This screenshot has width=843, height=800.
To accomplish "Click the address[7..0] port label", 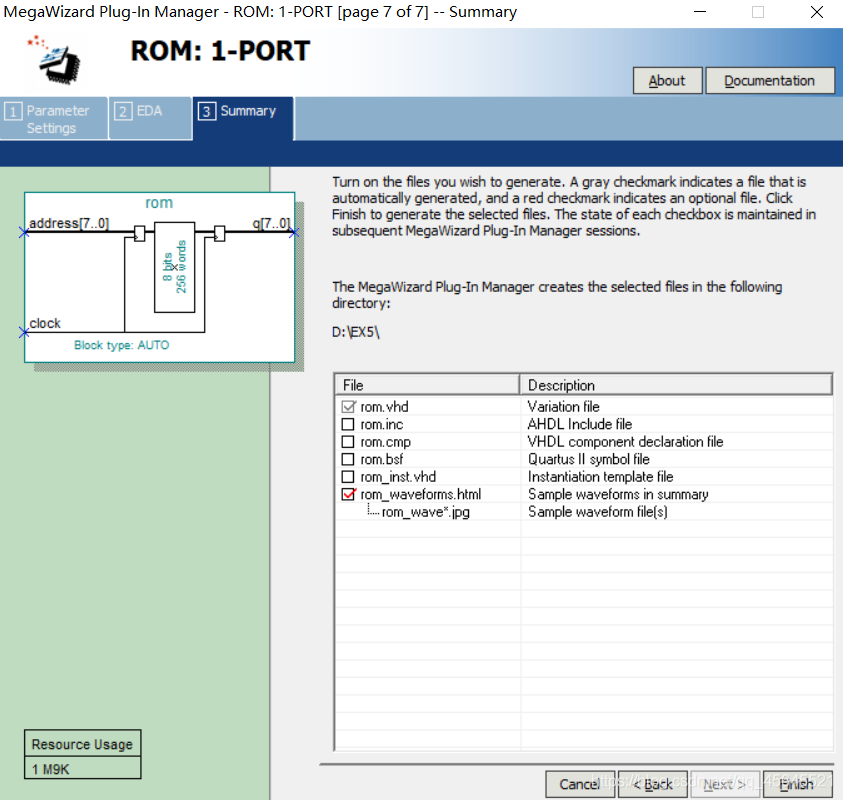I will [69, 223].
